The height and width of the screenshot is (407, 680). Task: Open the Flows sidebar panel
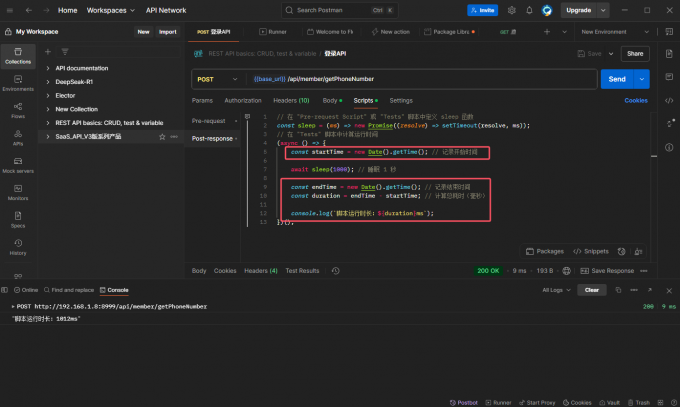click(18, 111)
